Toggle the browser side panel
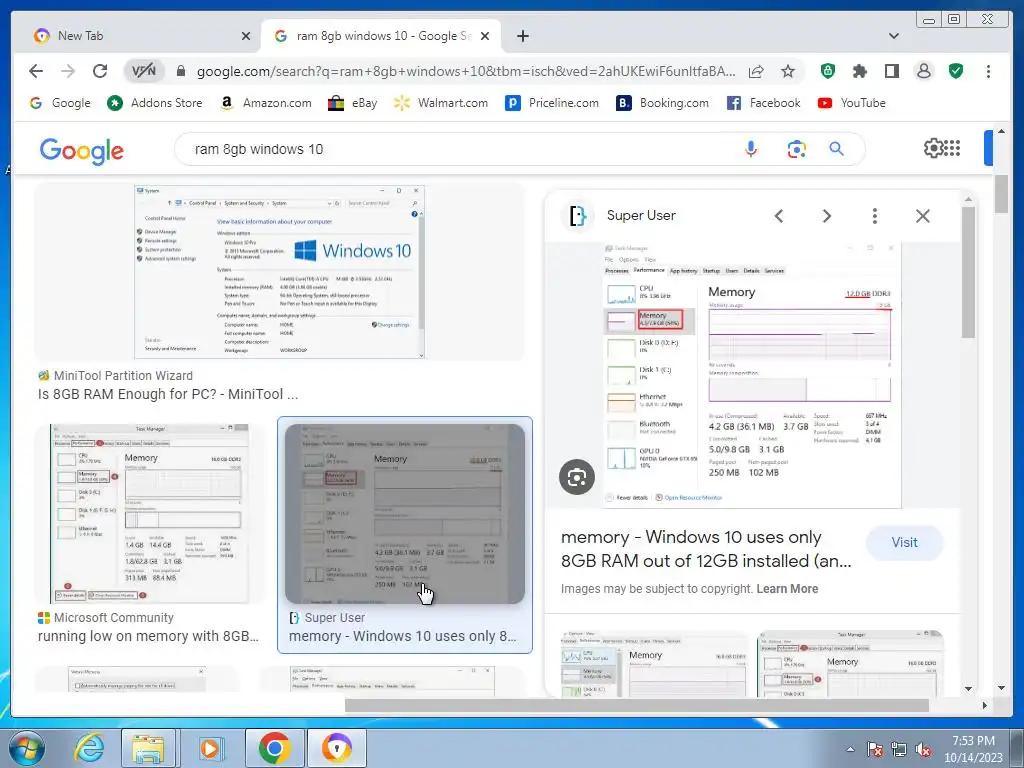This screenshot has width=1024, height=768. pyautogui.click(x=891, y=71)
